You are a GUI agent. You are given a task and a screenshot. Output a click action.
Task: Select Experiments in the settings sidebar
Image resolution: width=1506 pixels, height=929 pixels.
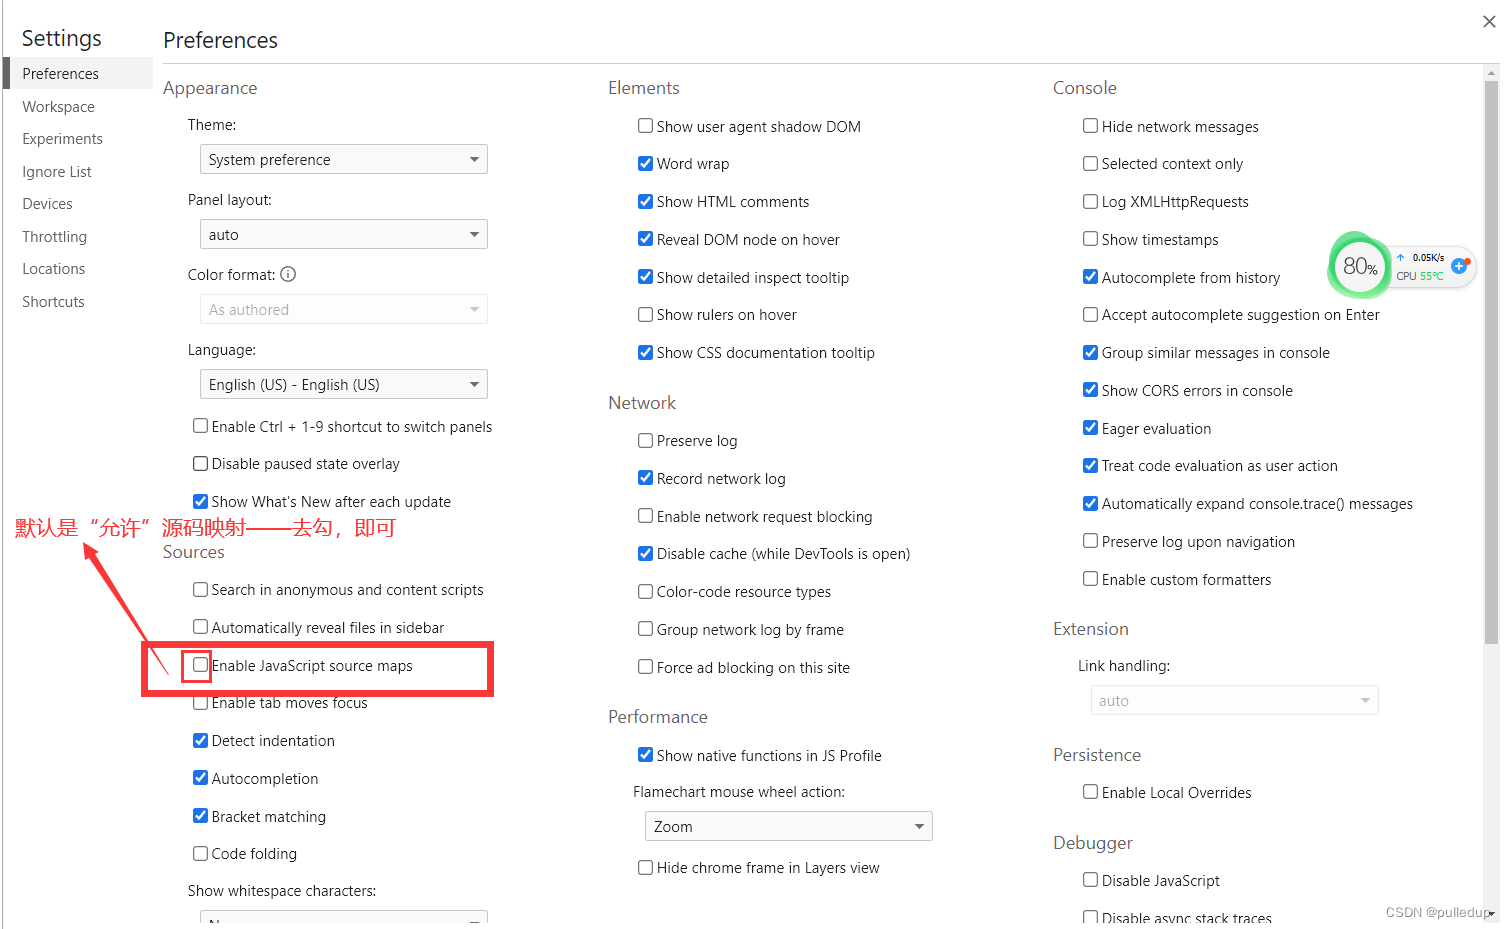62,139
